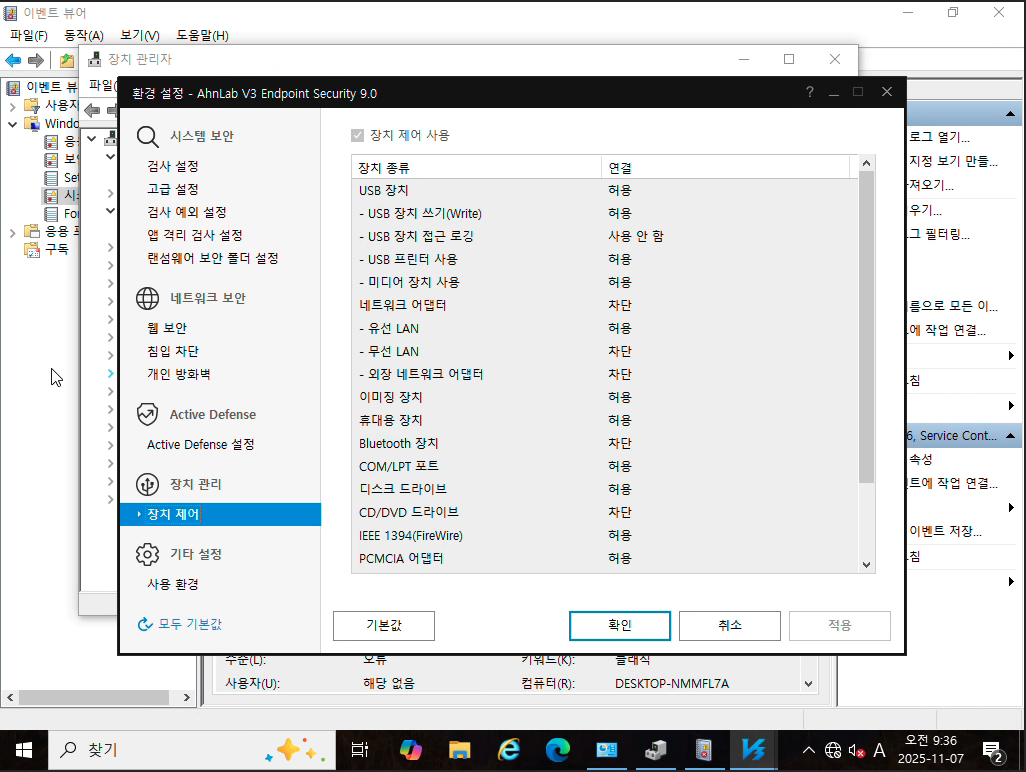Click the 기타 설정 gear icon
This screenshot has height=772, width=1026.
[148, 554]
